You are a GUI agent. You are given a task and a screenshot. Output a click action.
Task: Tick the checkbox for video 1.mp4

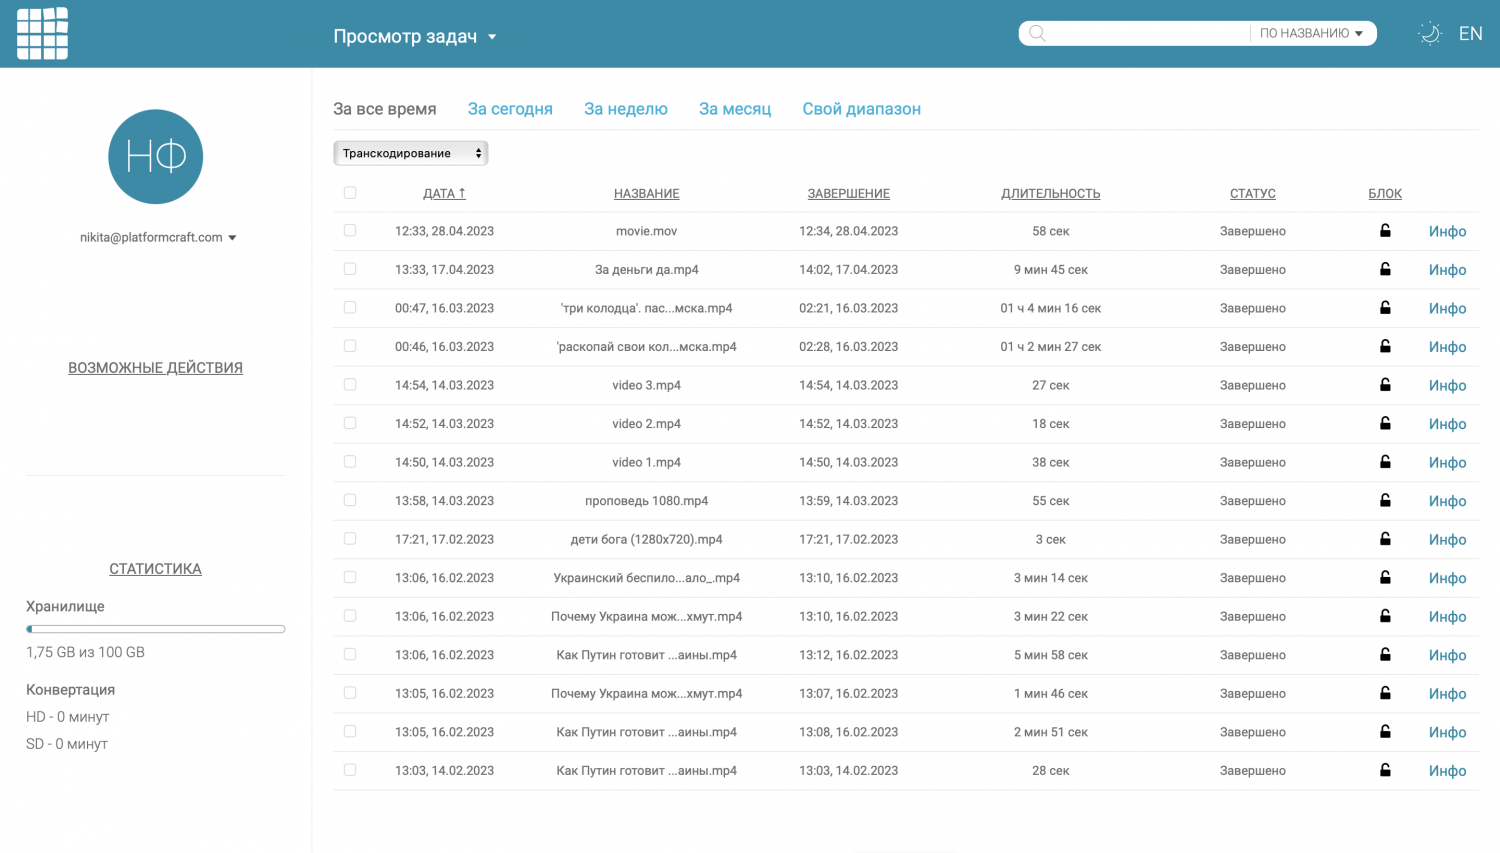(350, 462)
